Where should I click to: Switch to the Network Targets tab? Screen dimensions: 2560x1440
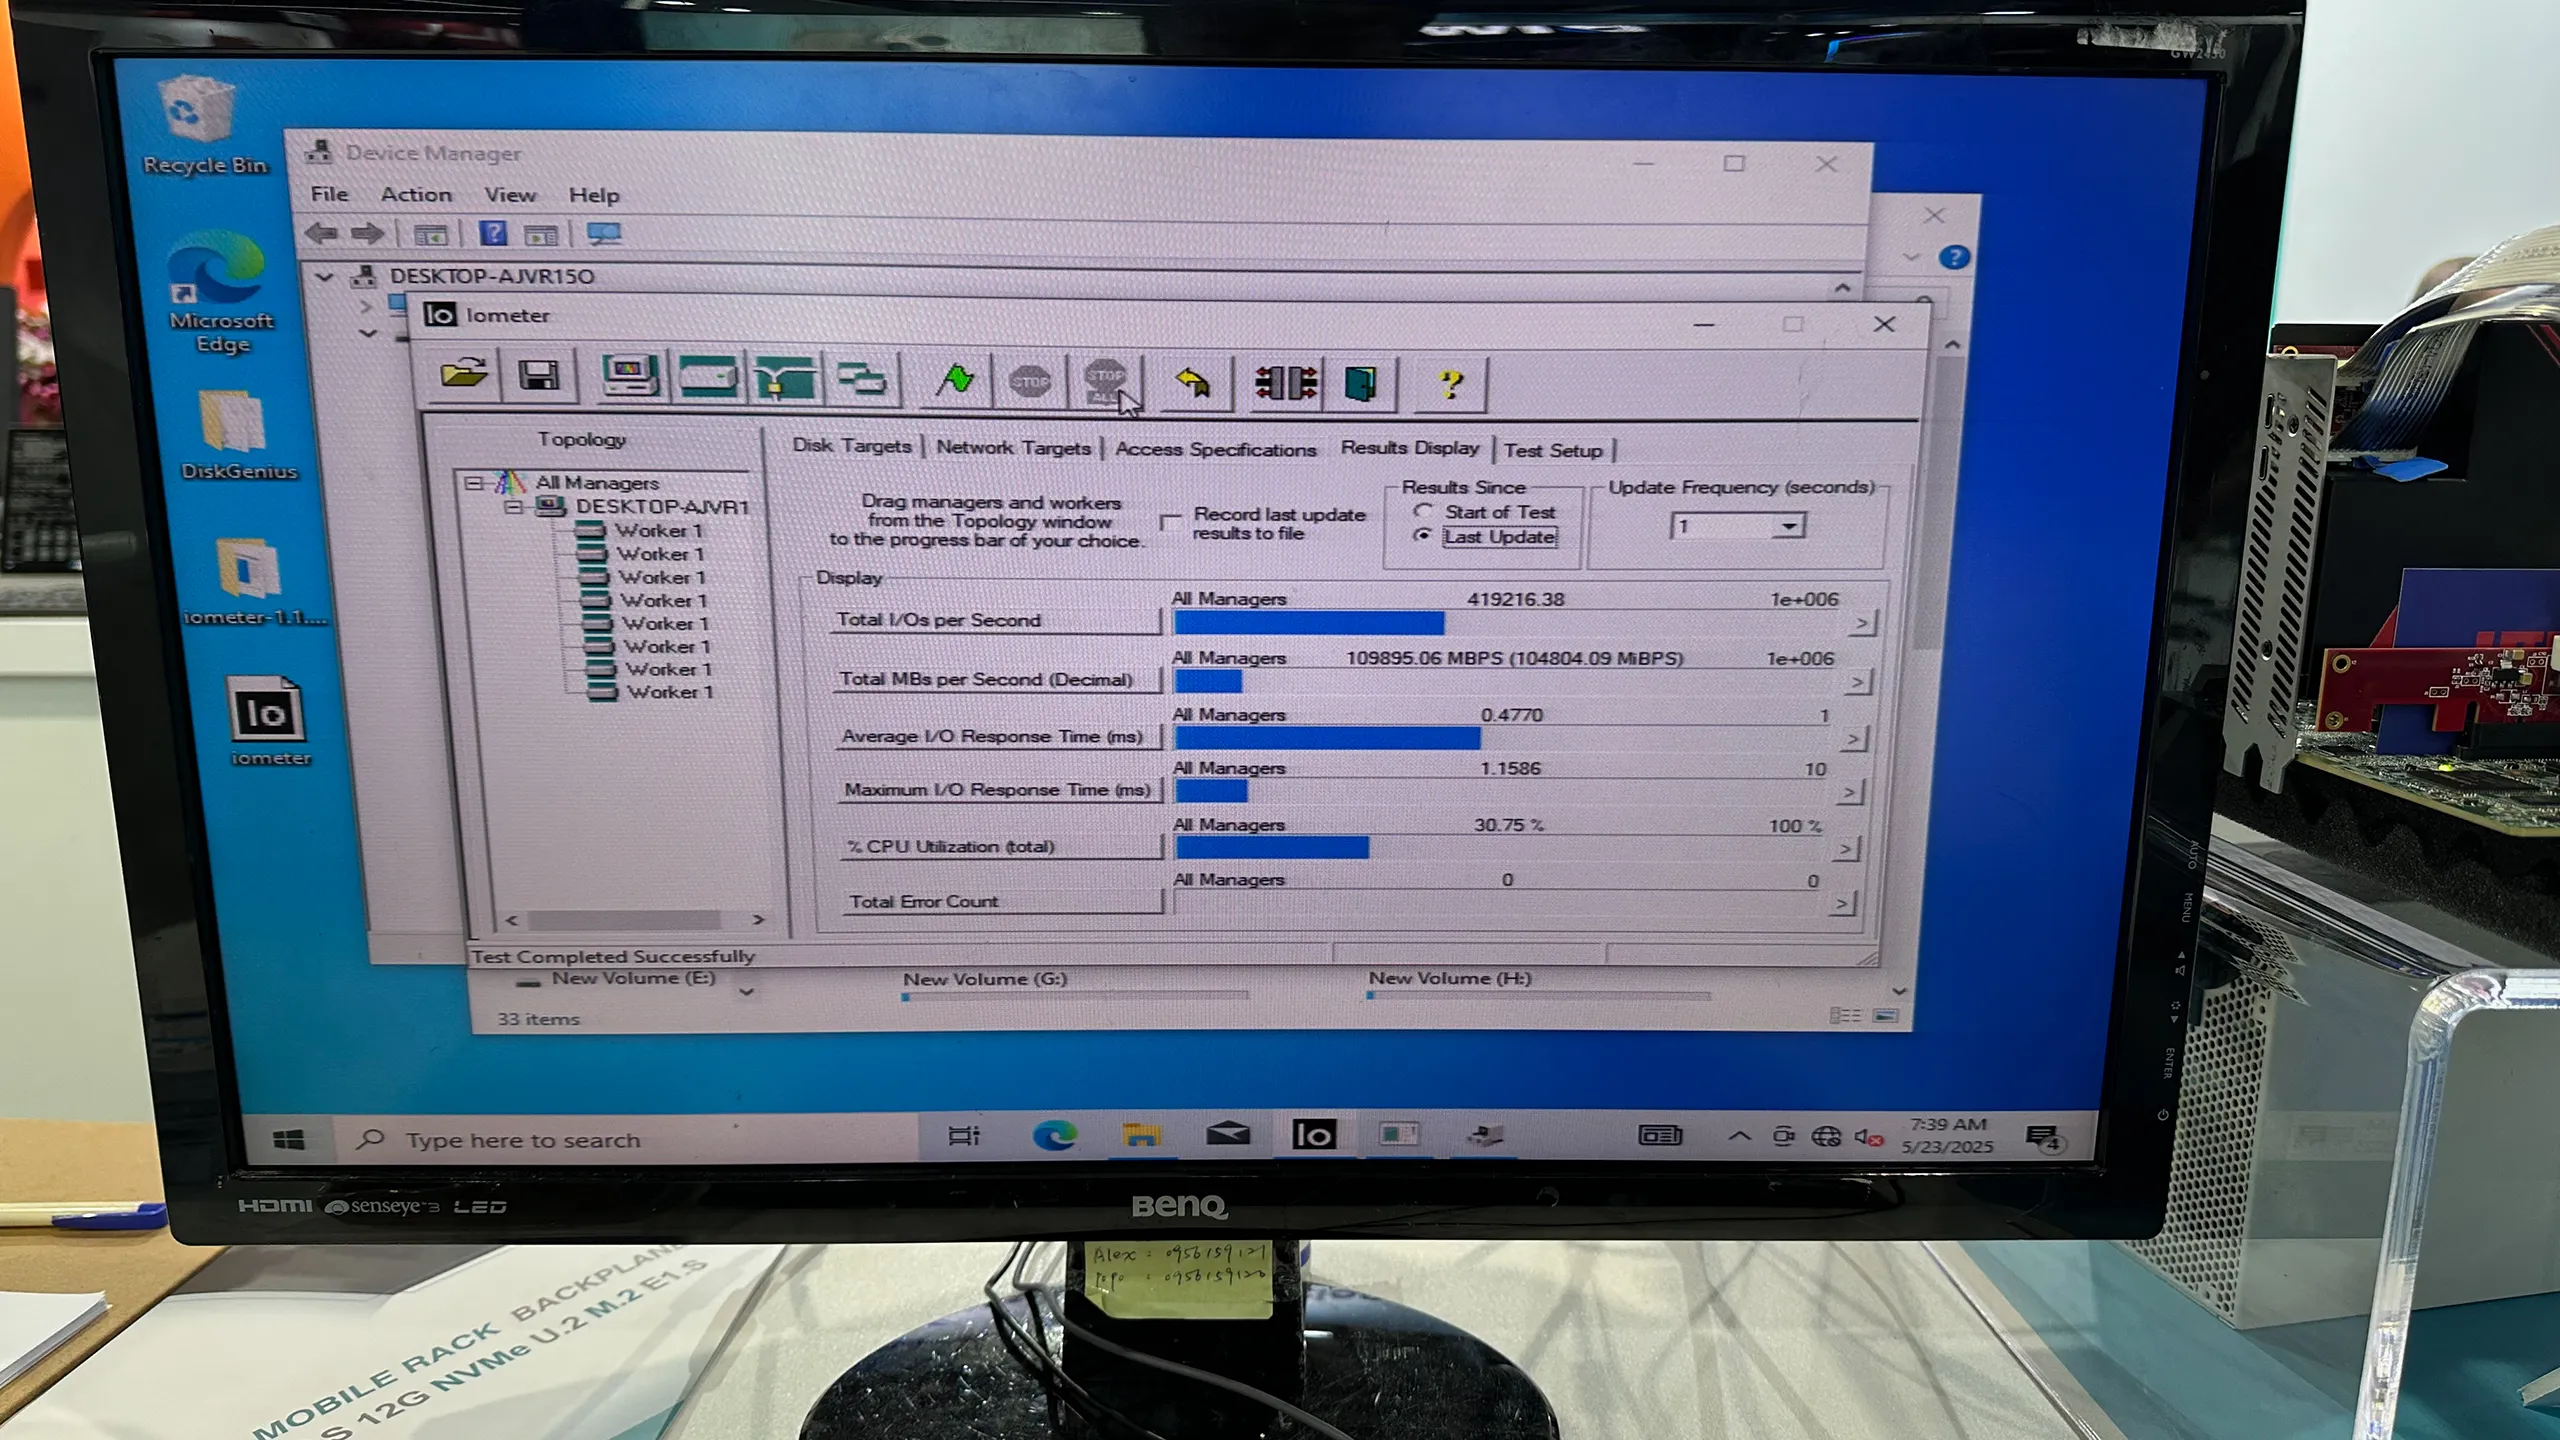coord(1013,448)
